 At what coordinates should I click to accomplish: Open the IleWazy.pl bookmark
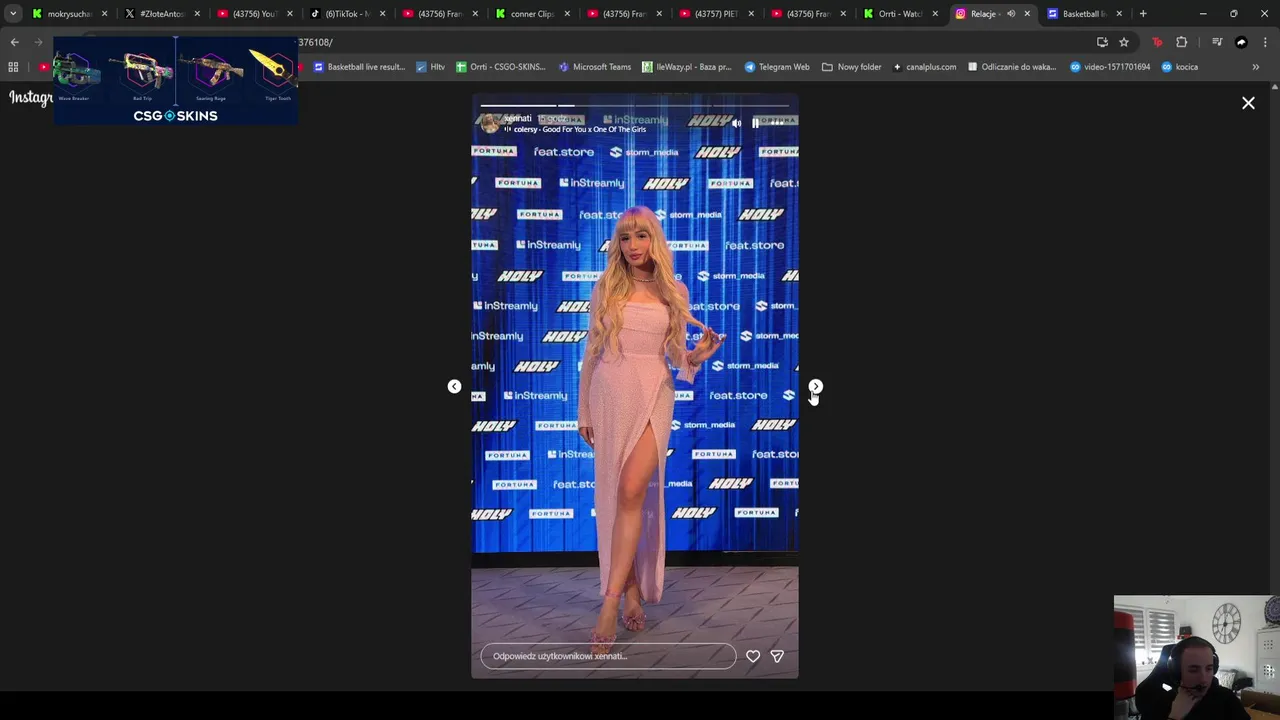686,67
